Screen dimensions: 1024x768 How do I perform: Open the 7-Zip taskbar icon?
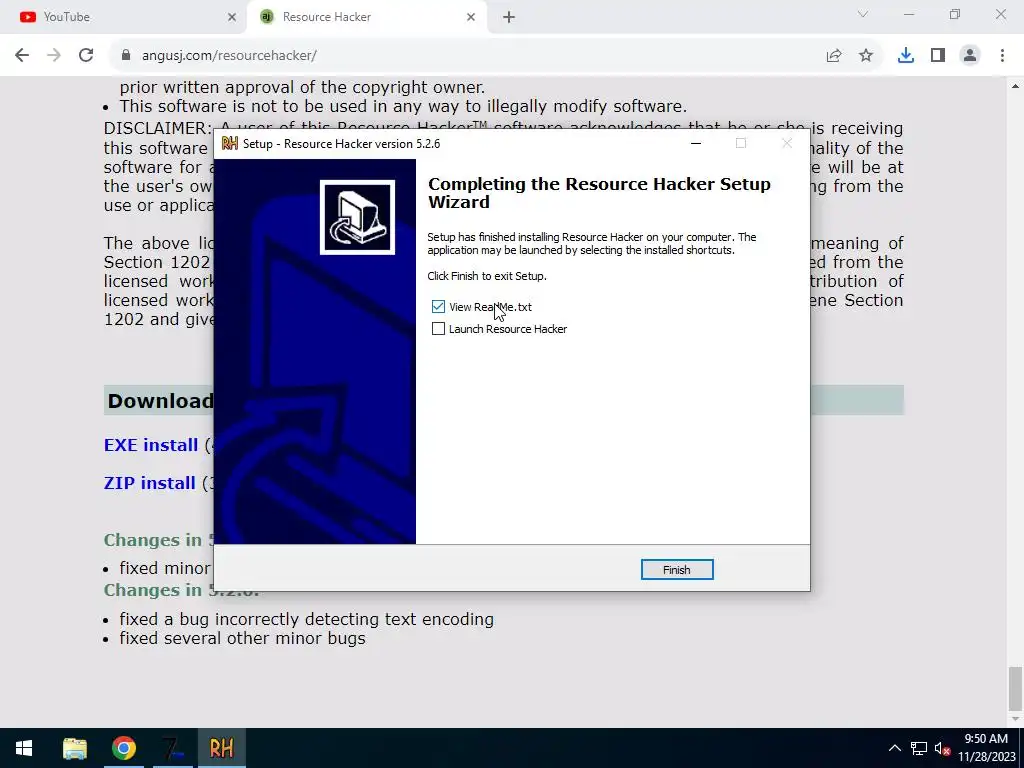point(173,748)
